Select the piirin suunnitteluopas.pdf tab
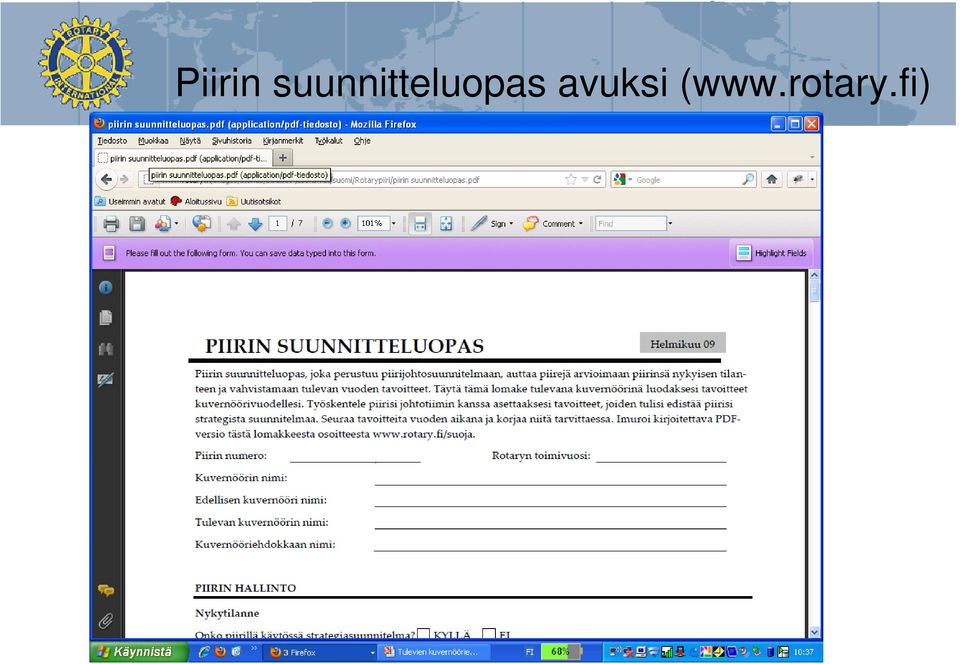Image resolution: width=960 pixels, height=664 pixels. coord(182,159)
